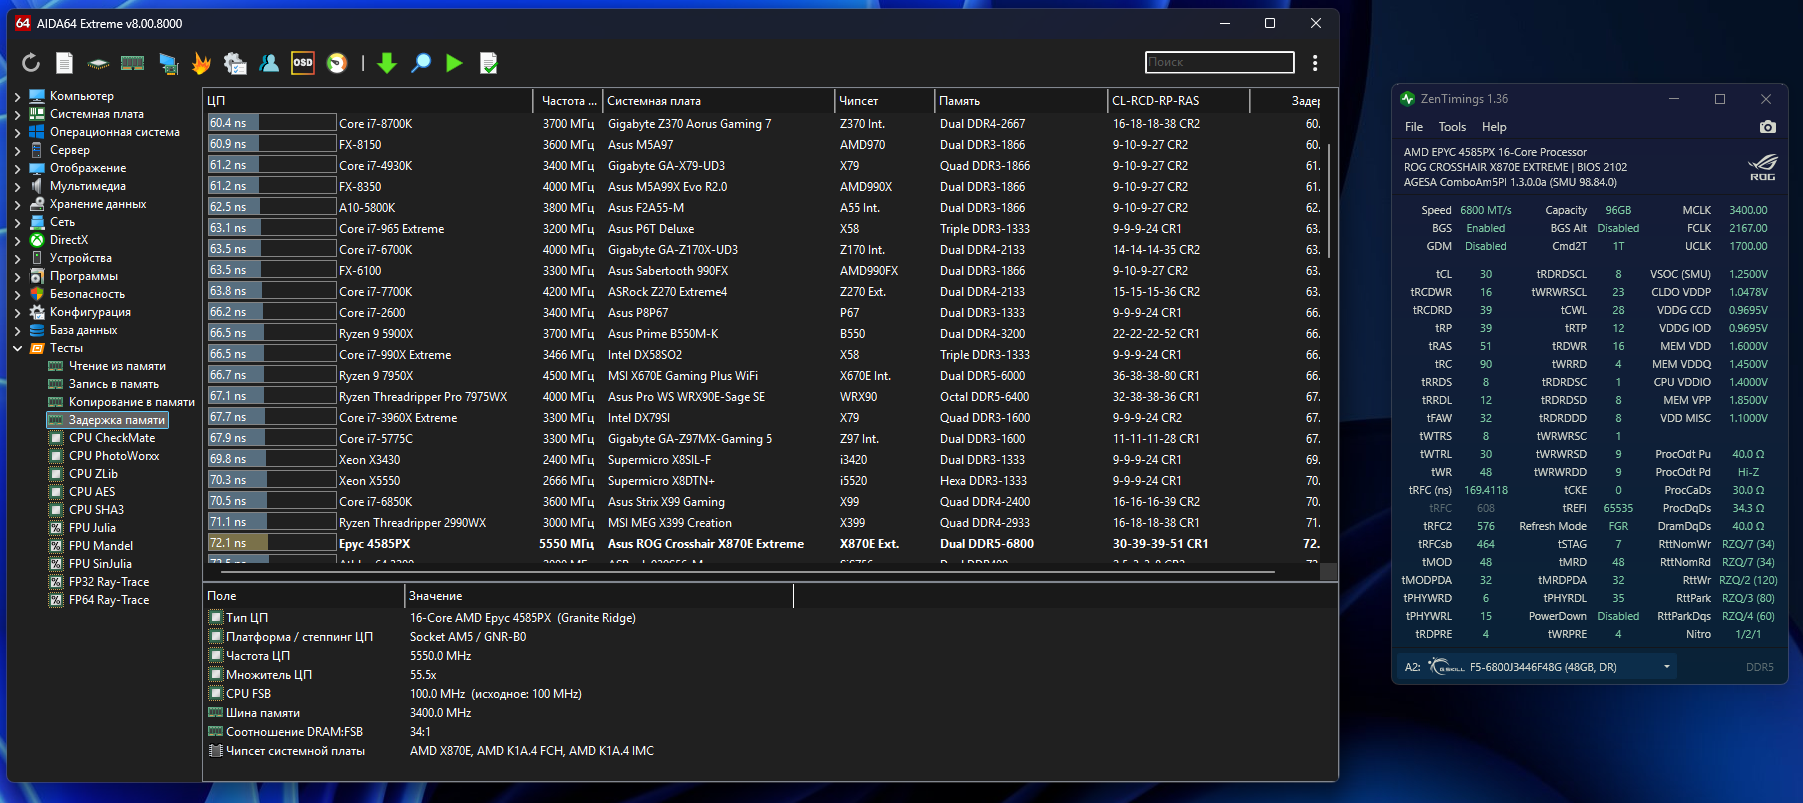Sort by the ЦП column header
Screen dimensions: 1803x803
pyautogui.click(x=368, y=101)
